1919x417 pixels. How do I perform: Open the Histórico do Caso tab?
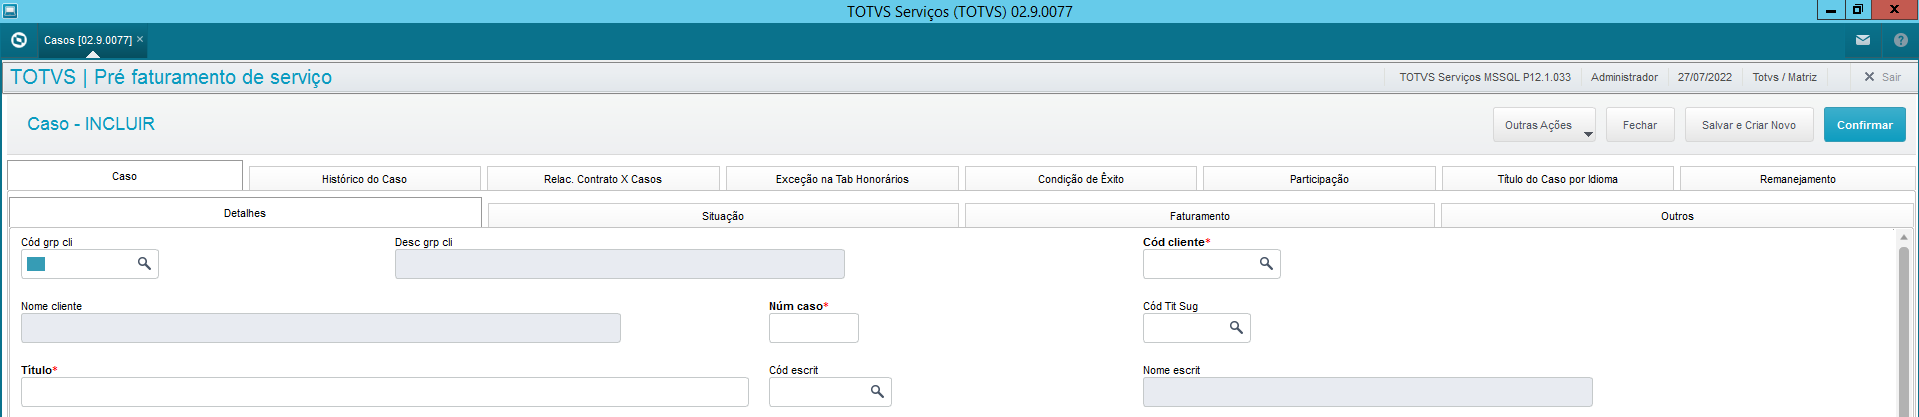[364, 179]
